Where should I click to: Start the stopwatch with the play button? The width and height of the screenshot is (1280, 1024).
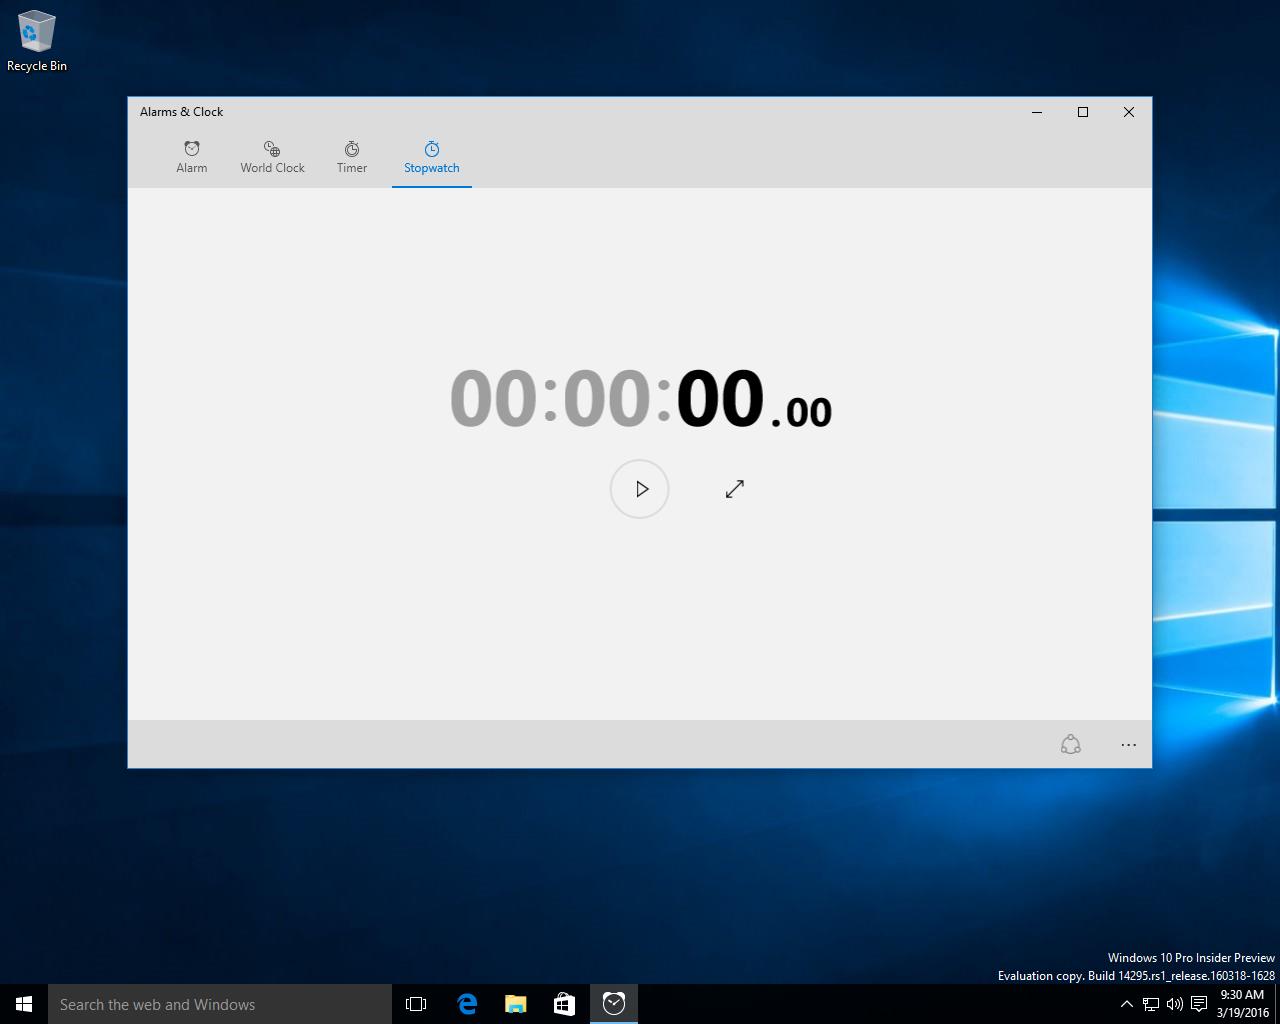point(640,489)
